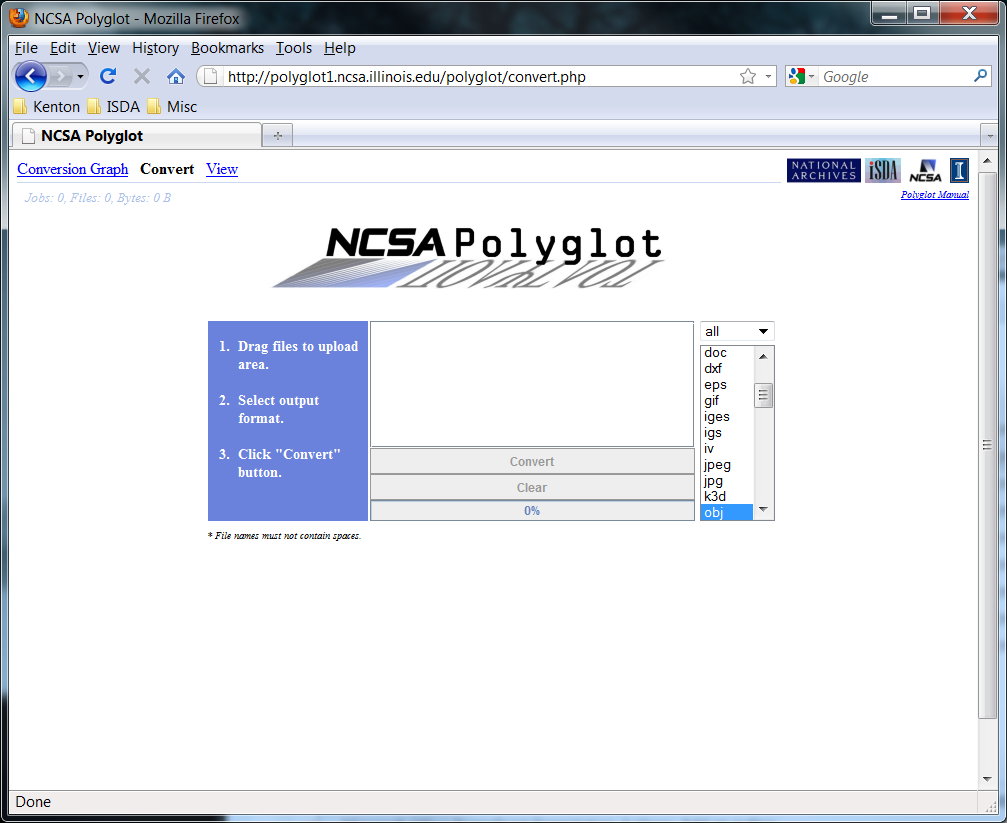The image size is (1007, 823).
Task: Maximize the Firefox window
Action: point(922,13)
